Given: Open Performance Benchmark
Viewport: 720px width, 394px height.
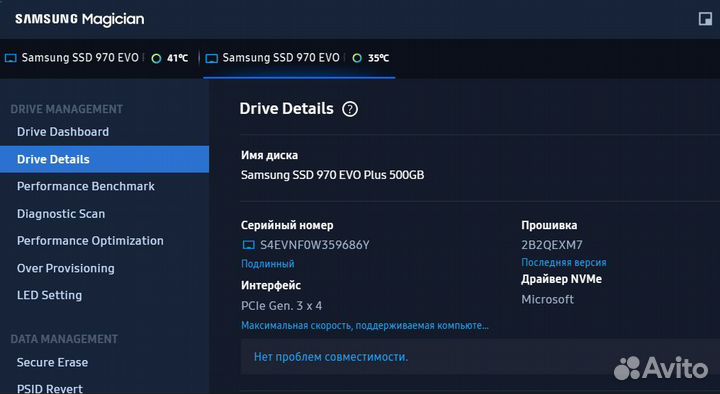Looking at the screenshot, I should (x=86, y=186).
